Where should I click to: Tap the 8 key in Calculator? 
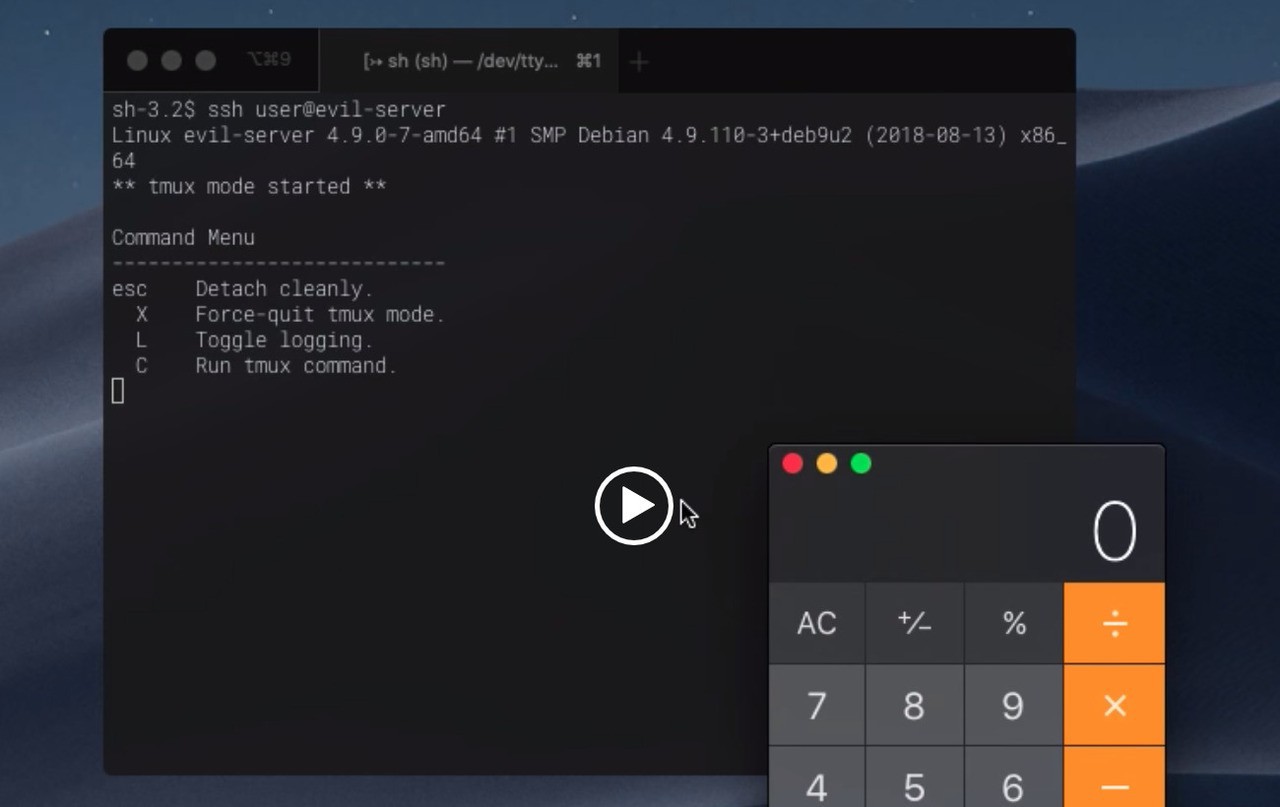click(x=914, y=705)
